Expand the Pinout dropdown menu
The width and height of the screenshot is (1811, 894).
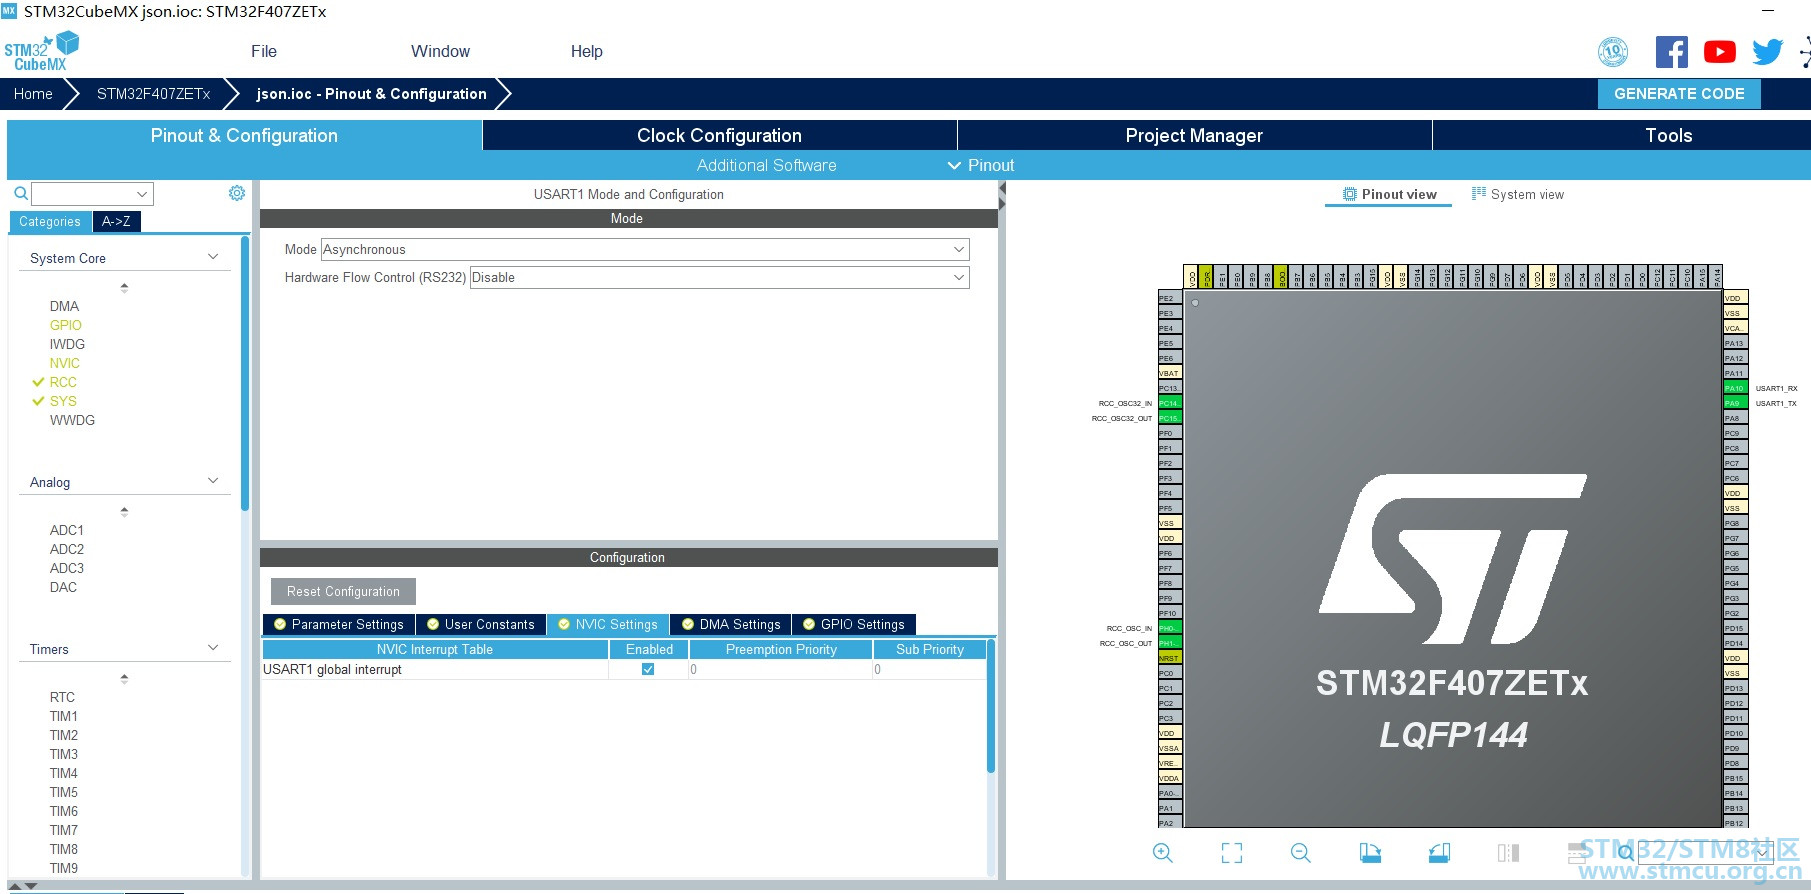(x=981, y=165)
